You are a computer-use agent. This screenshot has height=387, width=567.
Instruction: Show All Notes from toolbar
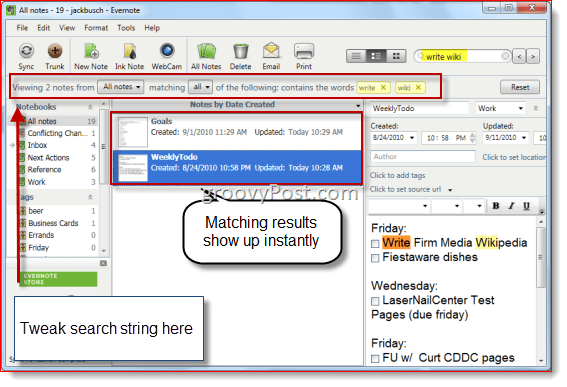click(206, 56)
